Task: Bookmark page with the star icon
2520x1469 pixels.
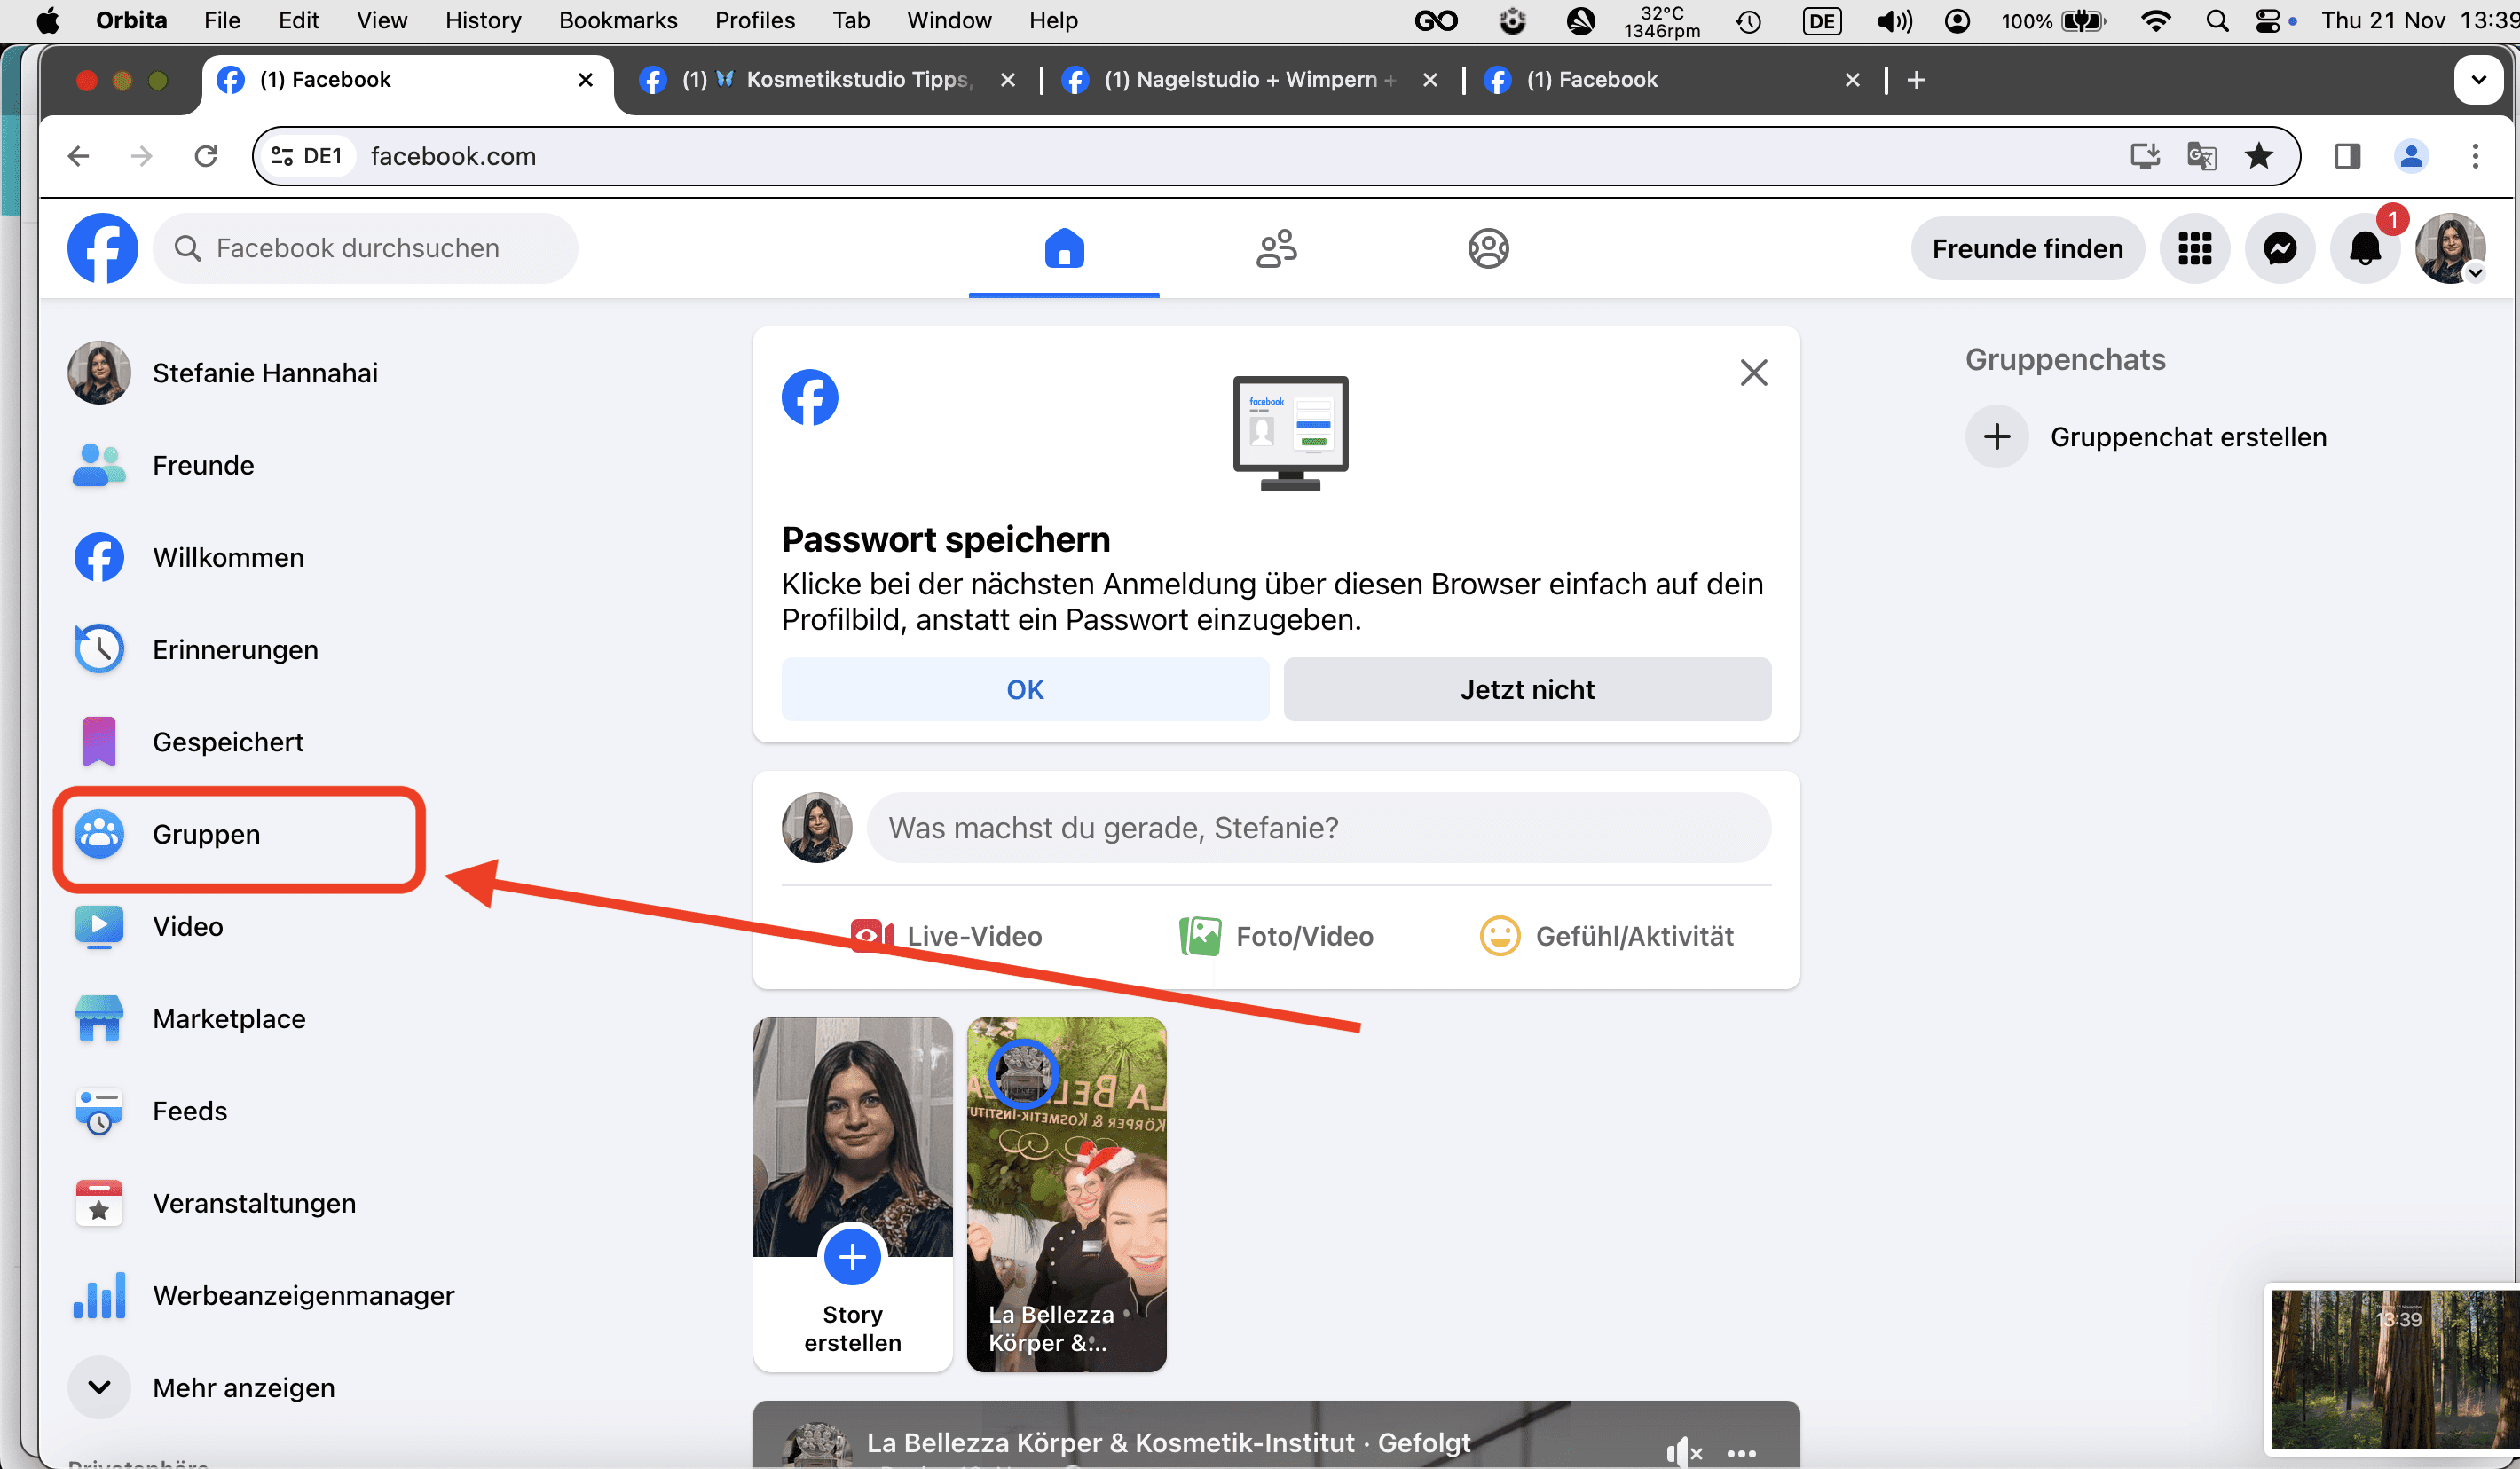Action: coord(2259,156)
